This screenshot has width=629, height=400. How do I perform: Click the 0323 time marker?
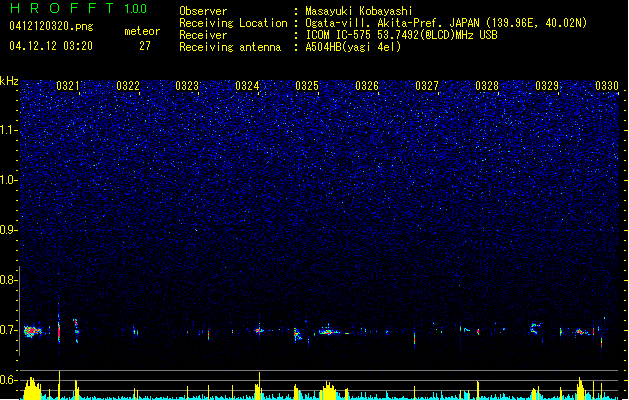pos(187,85)
